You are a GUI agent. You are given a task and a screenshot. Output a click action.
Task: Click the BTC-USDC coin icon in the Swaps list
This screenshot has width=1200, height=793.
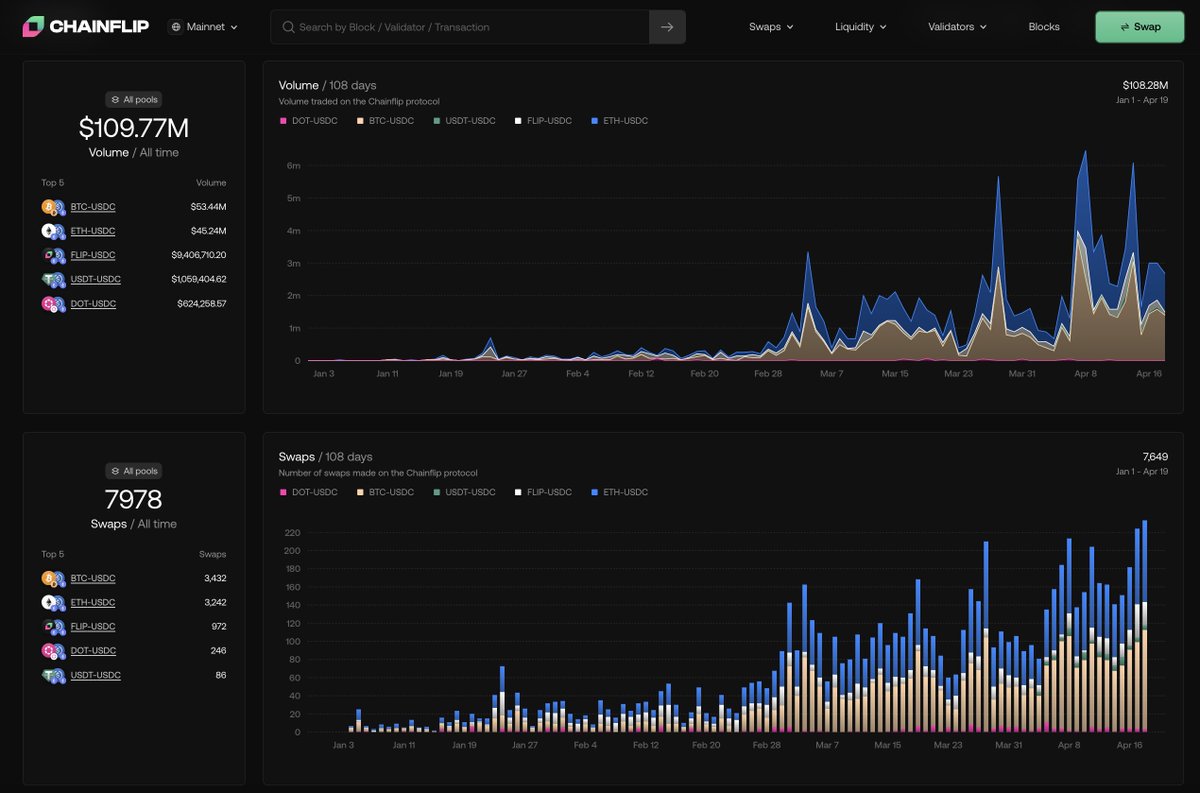pyautogui.click(x=53, y=578)
